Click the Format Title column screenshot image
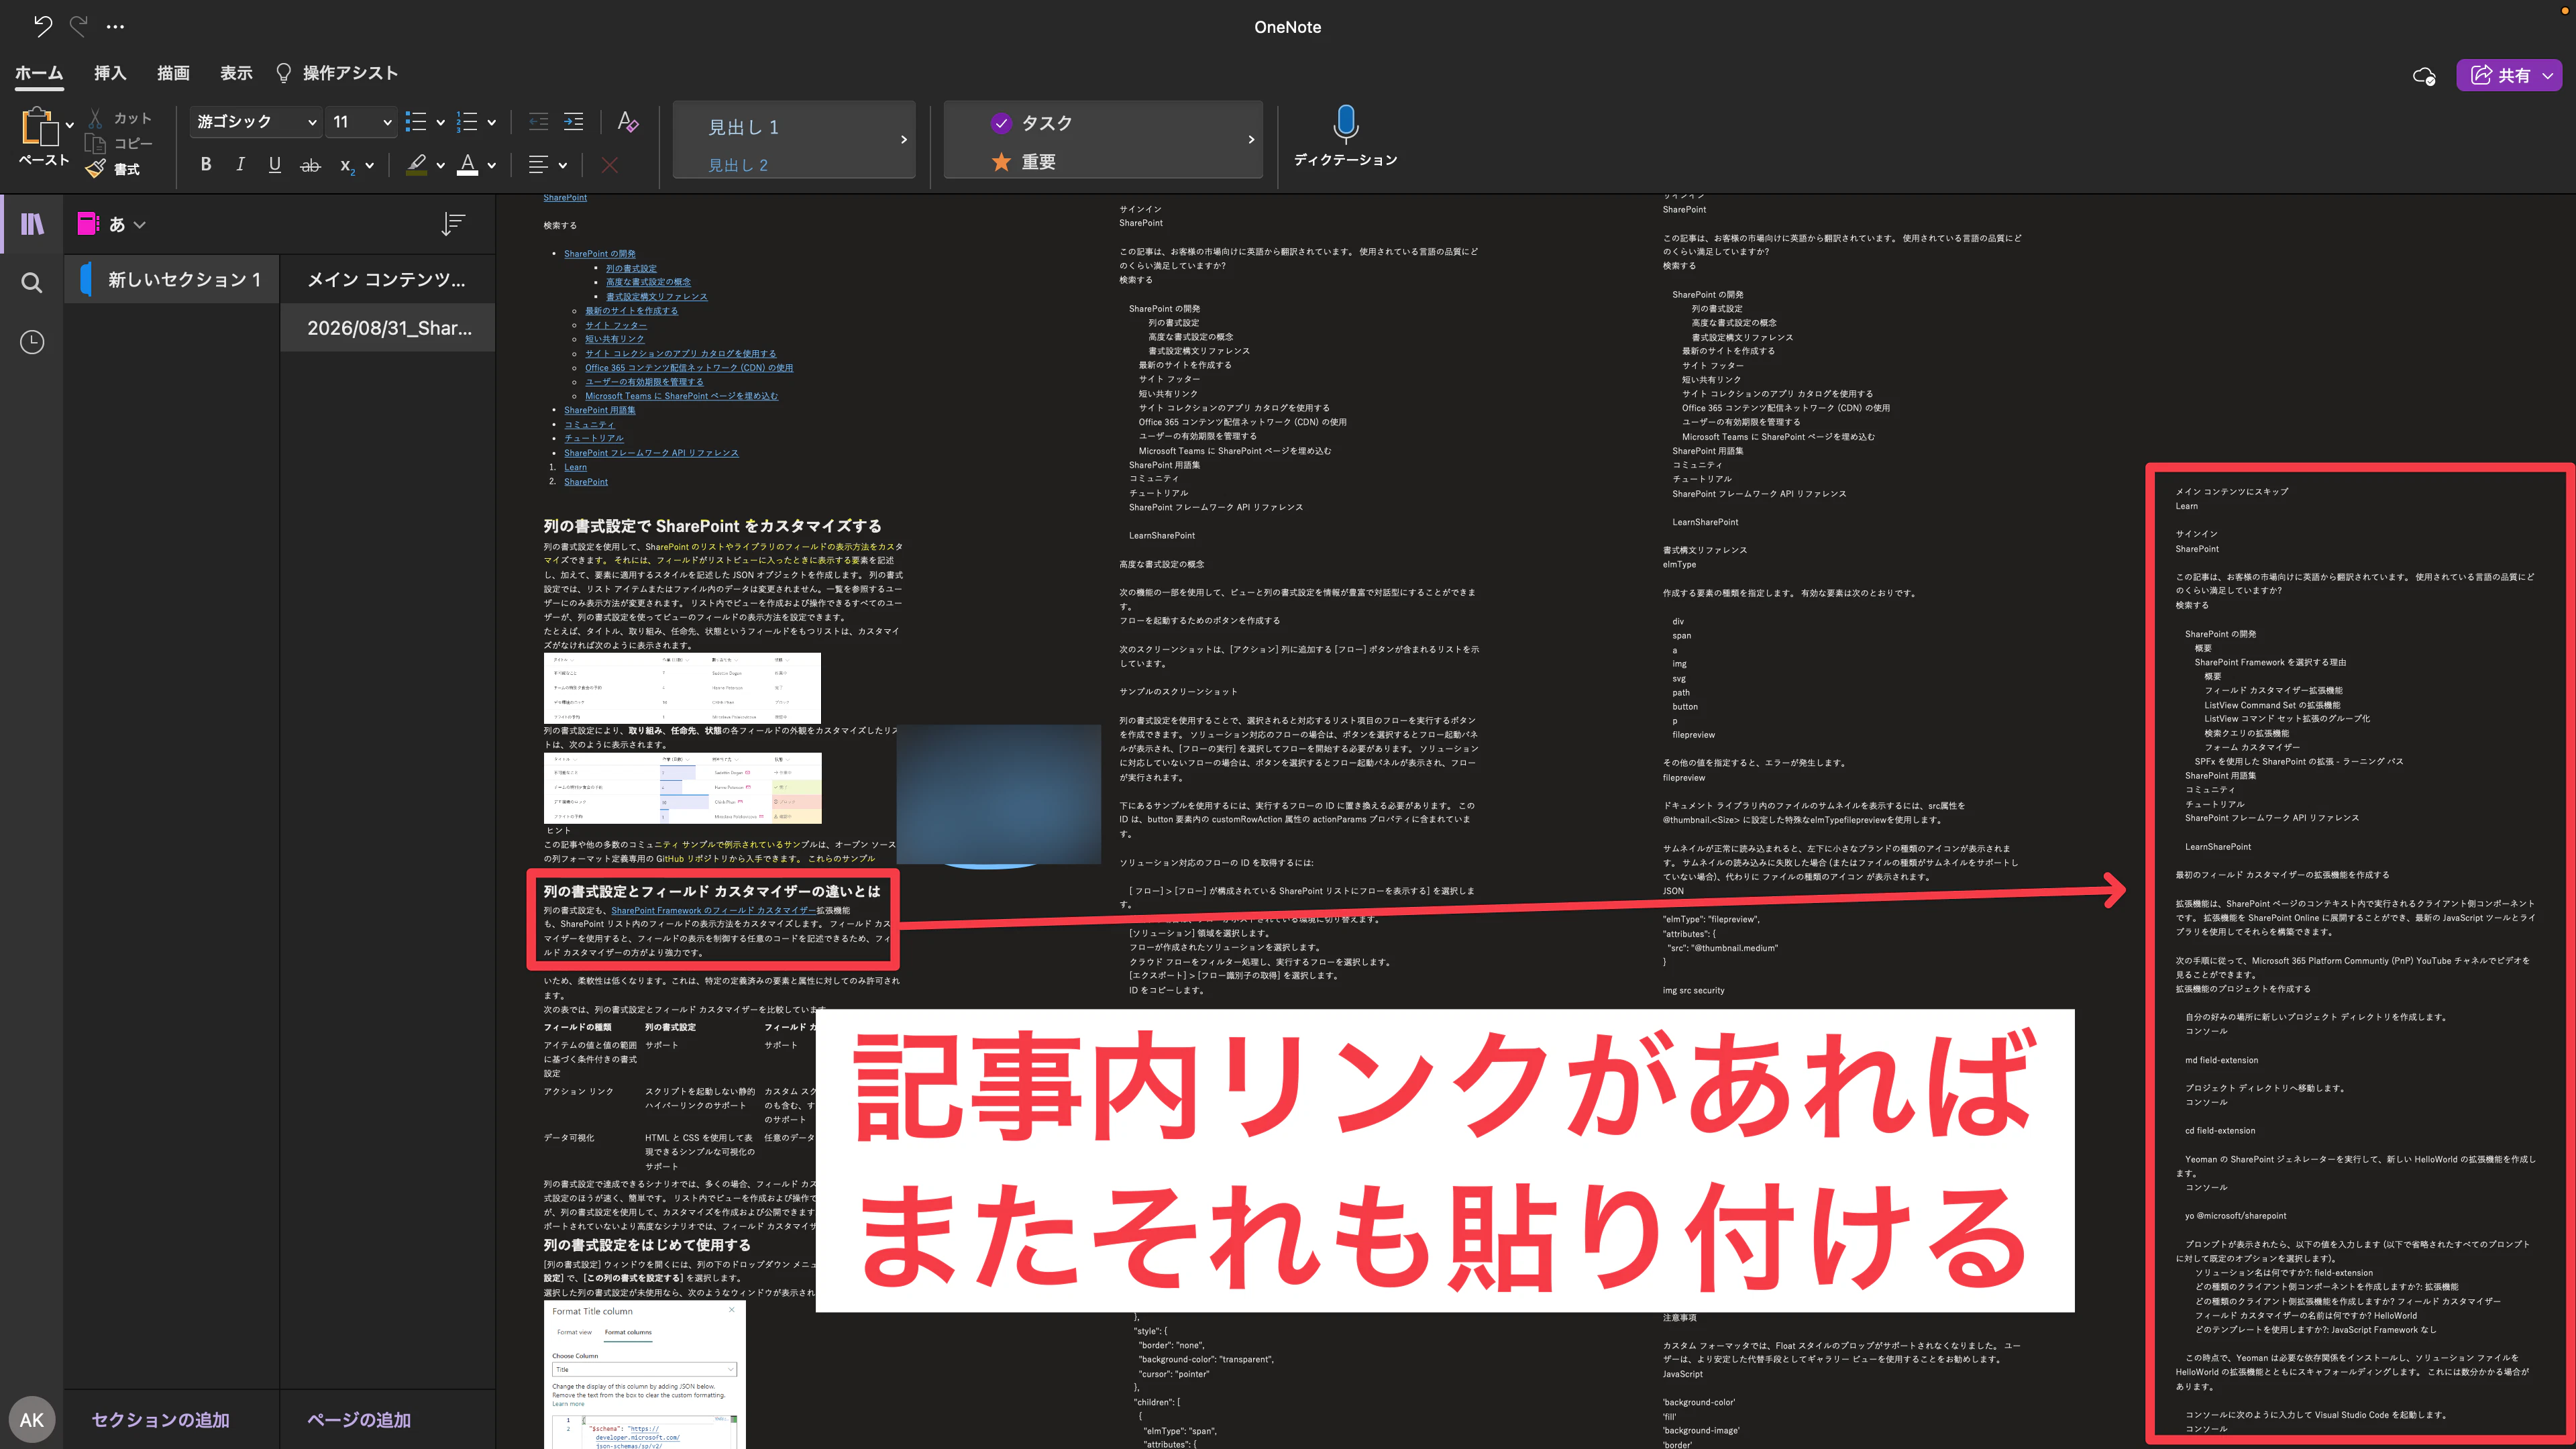Screen dimensions: 2576x1449 (645, 1375)
